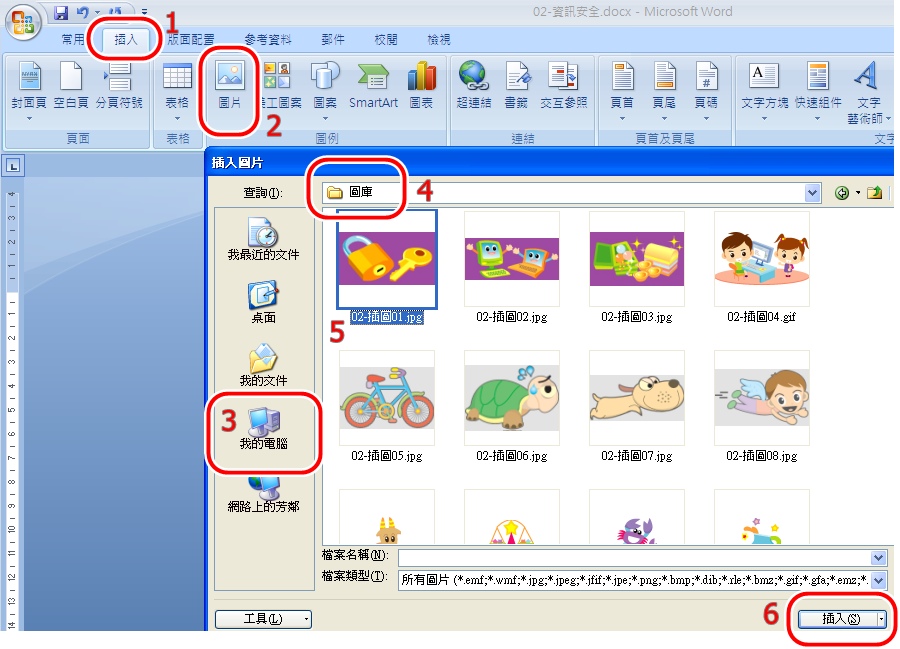
Task: Open the Table (表格) insert tool
Action: [177, 90]
